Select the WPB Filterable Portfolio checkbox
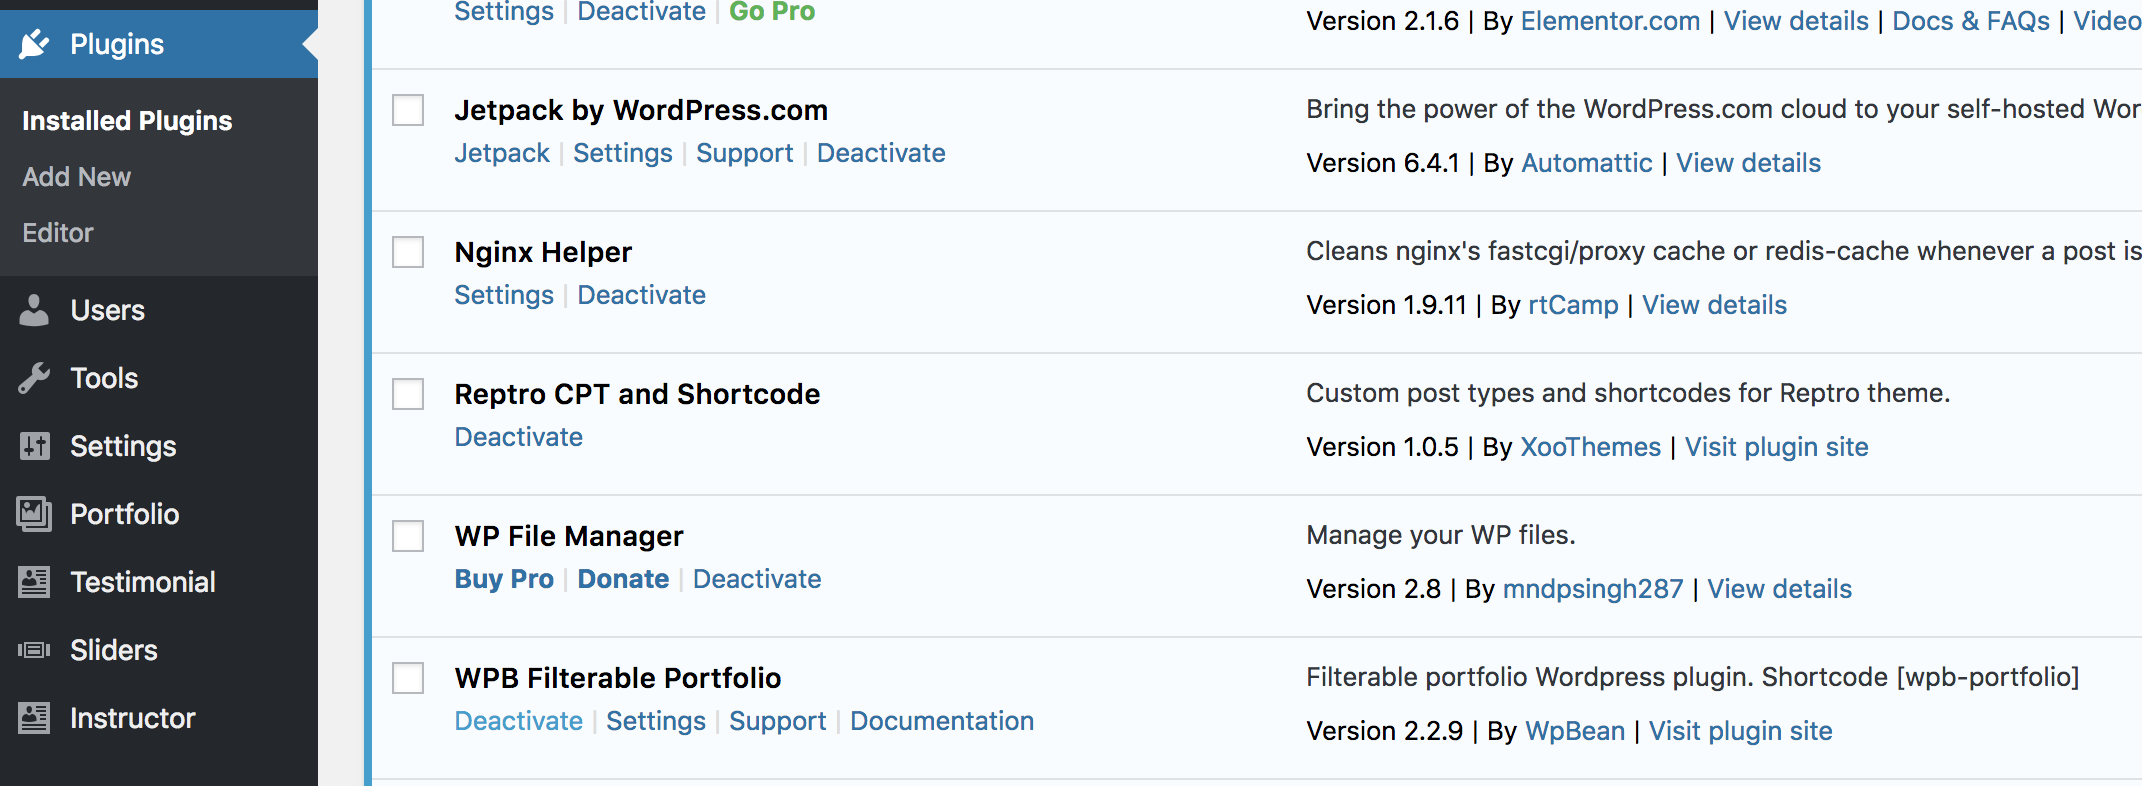This screenshot has width=2142, height=786. point(408,678)
